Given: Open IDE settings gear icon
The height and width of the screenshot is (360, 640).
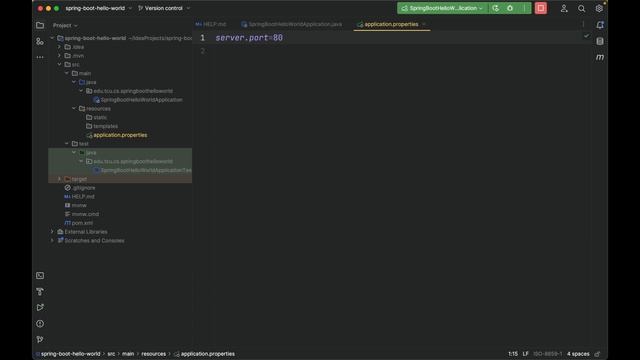Looking at the screenshot, I should point(599,8).
